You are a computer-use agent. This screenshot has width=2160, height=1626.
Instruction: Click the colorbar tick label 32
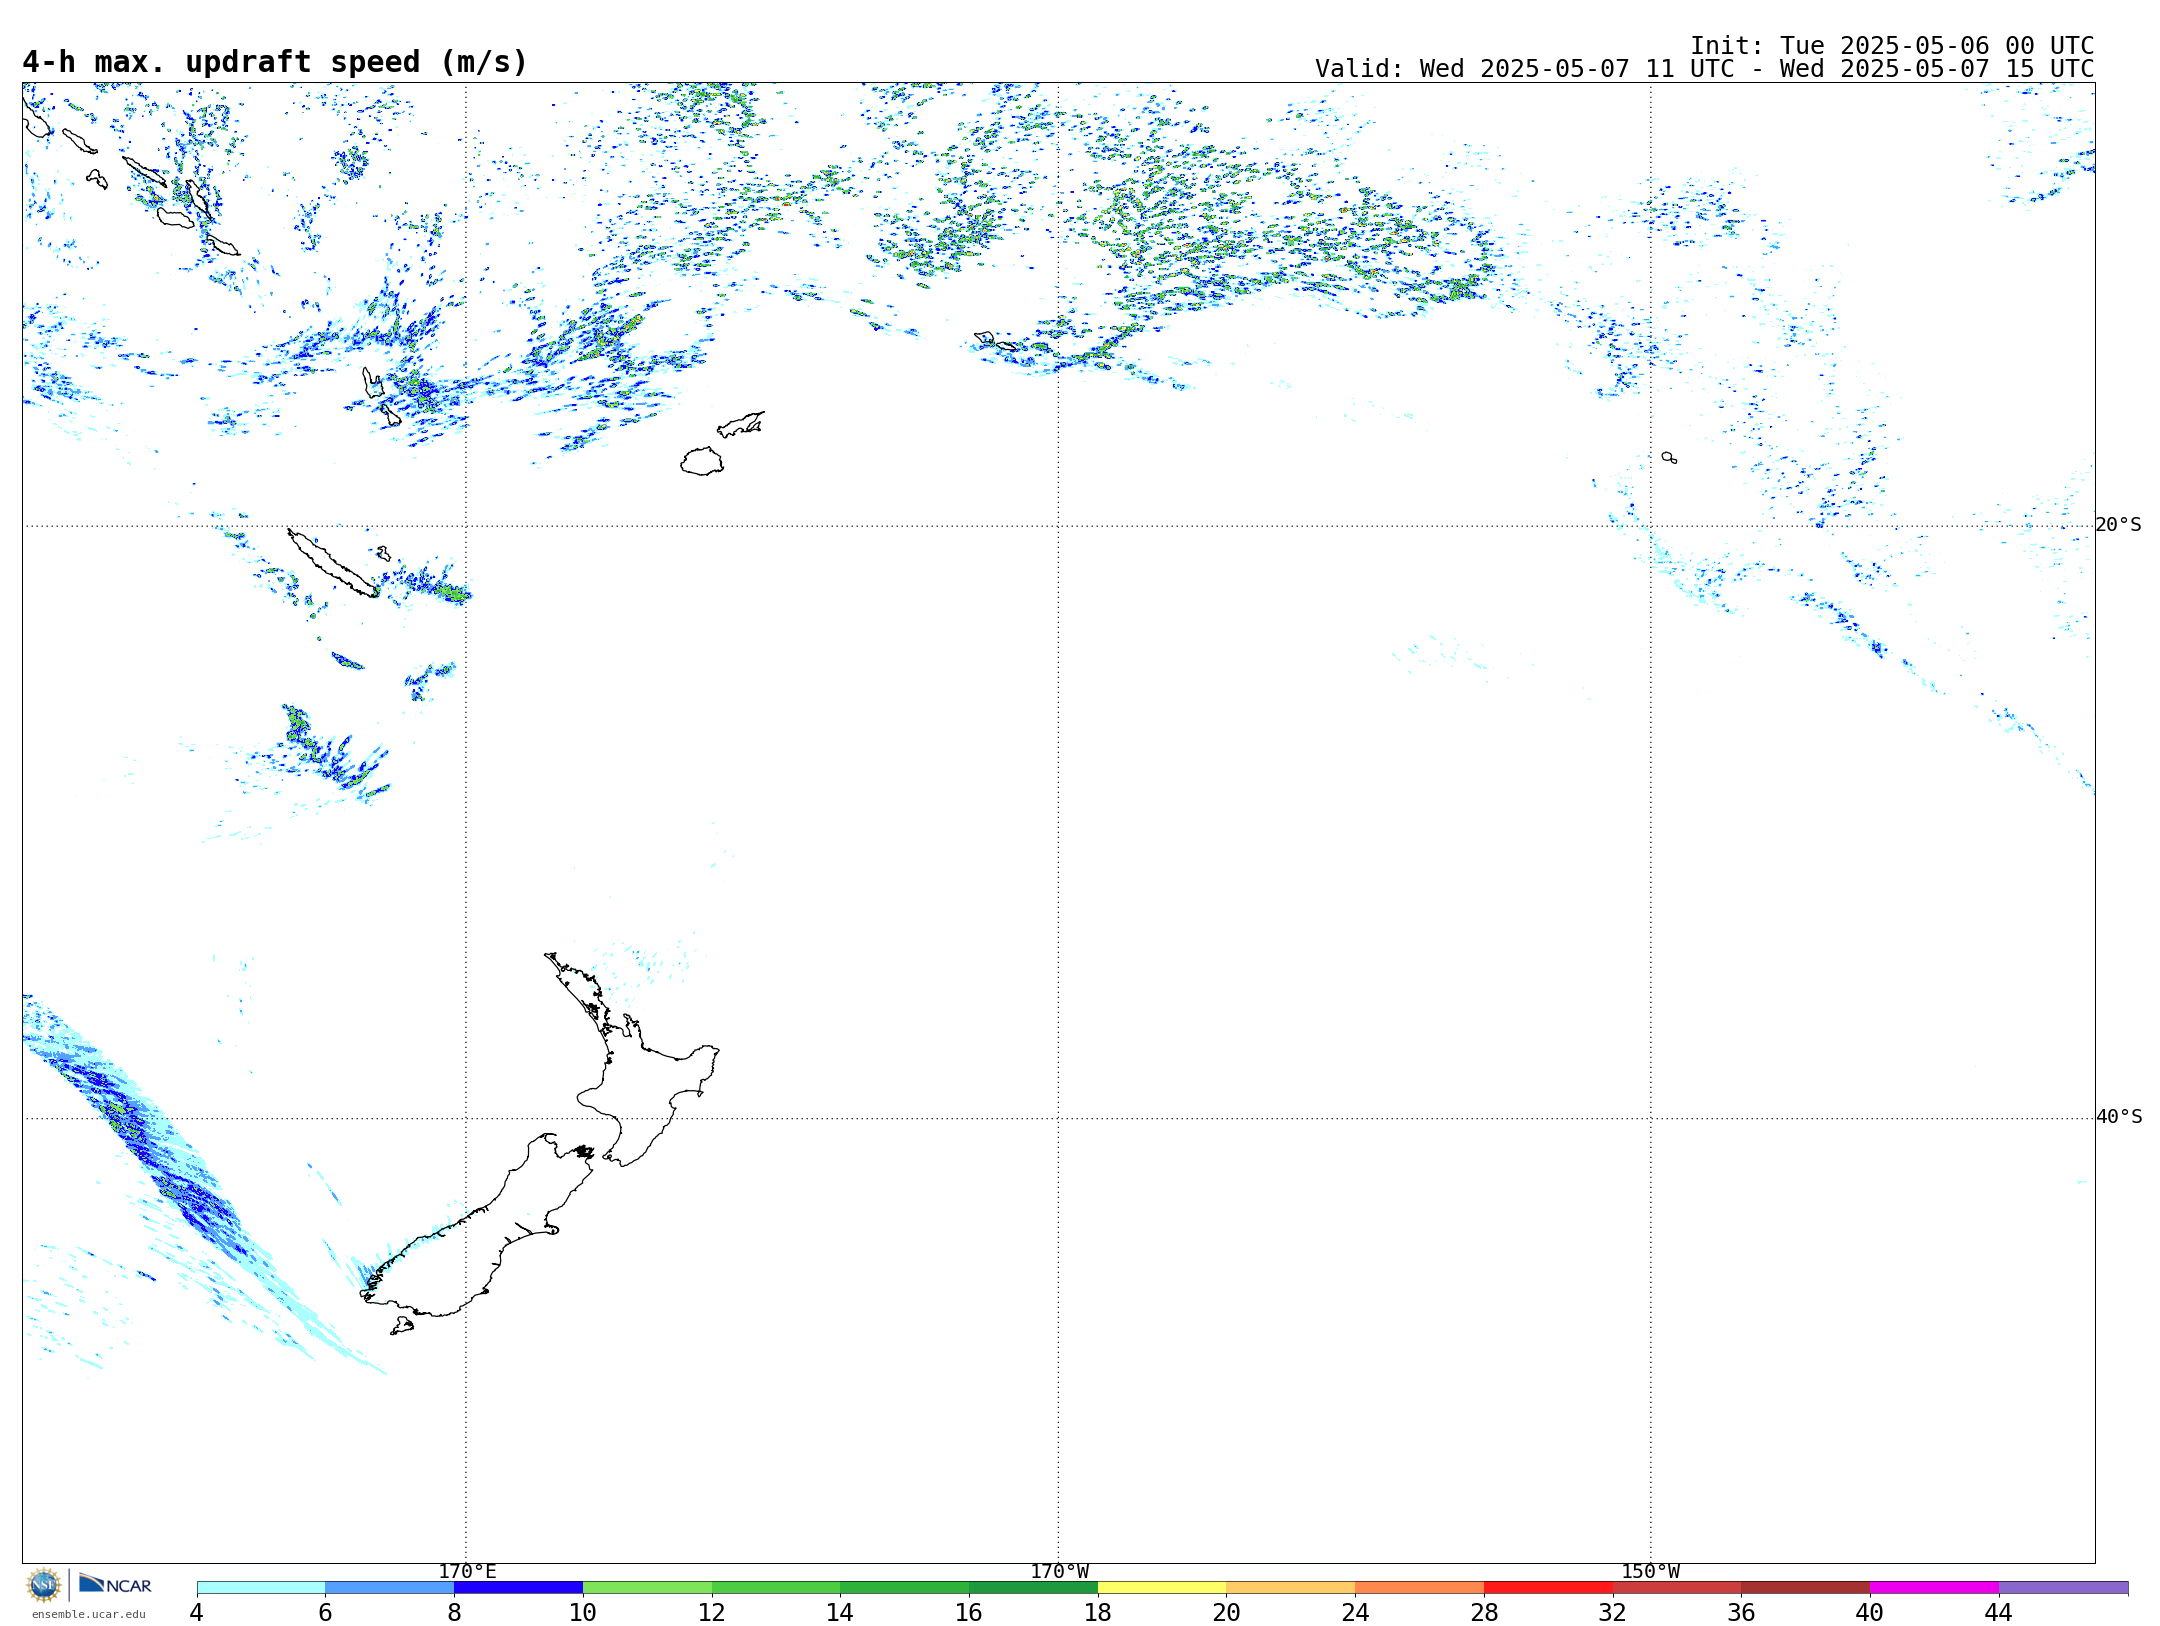(1613, 1612)
